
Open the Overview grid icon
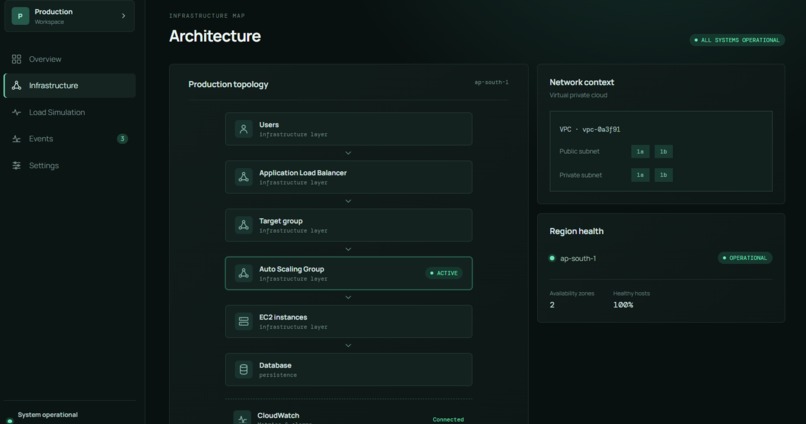point(16,59)
